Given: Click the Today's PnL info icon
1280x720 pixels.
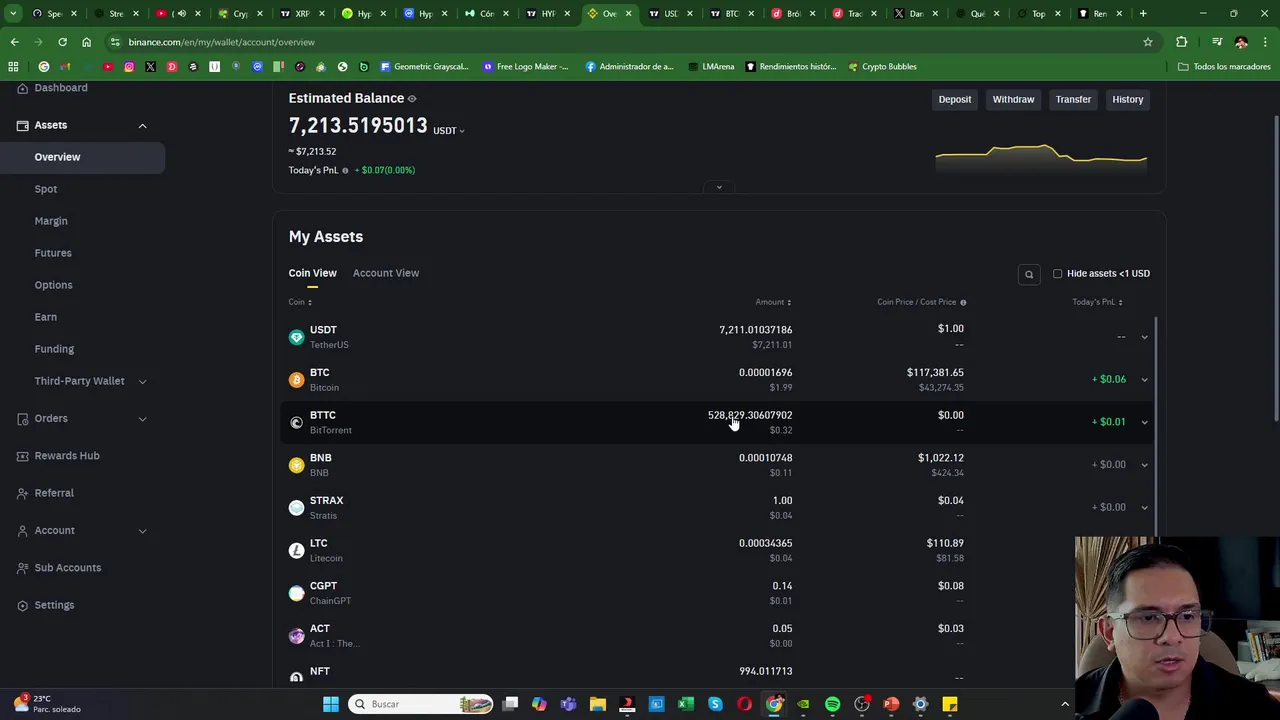Looking at the screenshot, I should pos(345,170).
